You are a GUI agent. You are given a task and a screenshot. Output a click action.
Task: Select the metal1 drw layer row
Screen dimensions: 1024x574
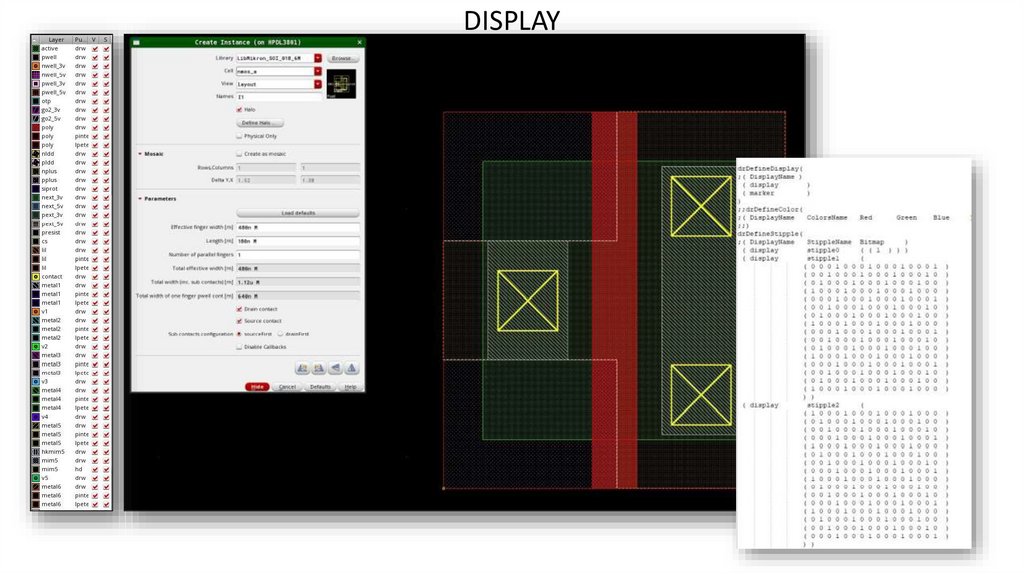[x=72, y=285]
